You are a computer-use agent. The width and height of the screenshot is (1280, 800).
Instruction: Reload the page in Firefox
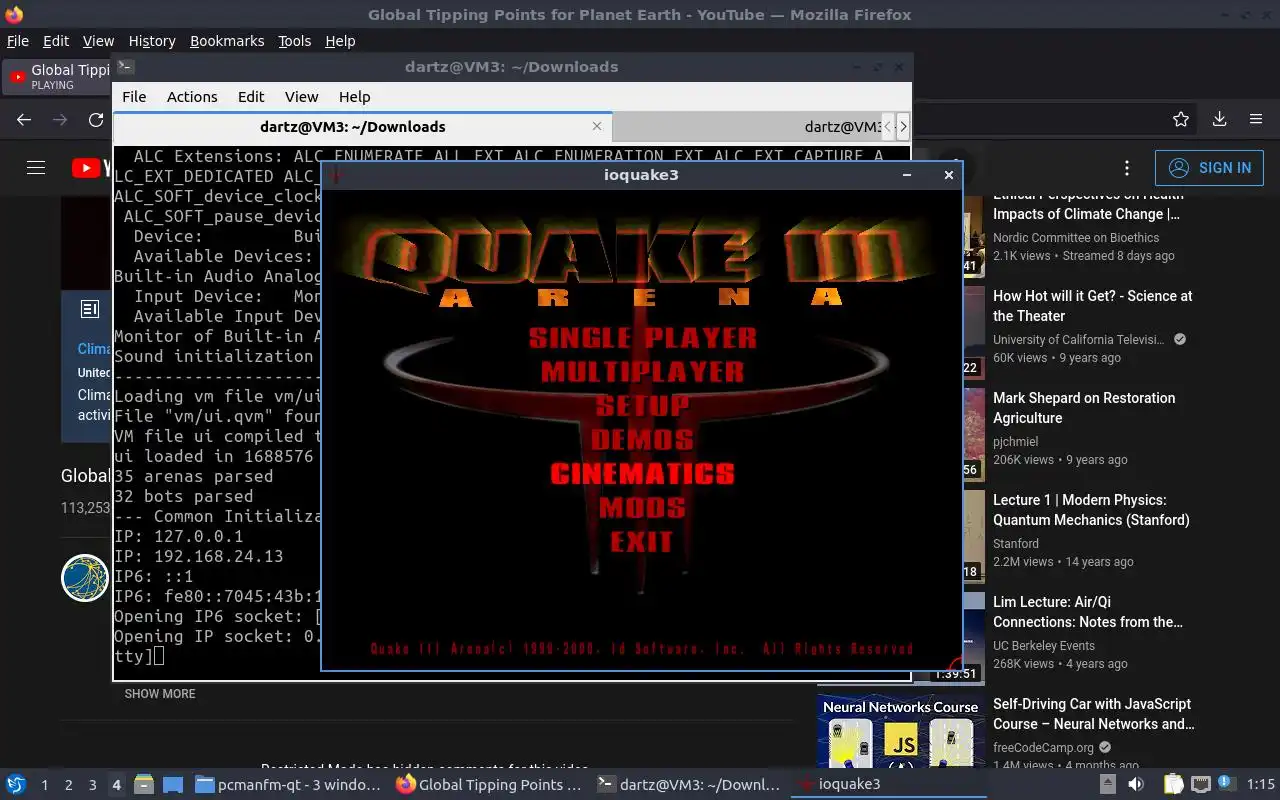96,119
